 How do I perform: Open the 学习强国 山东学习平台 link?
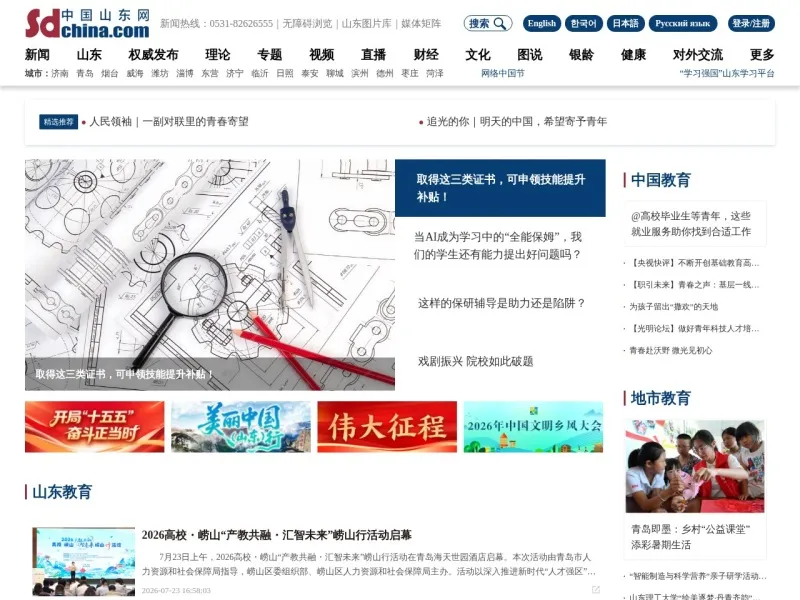click(727, 73)
